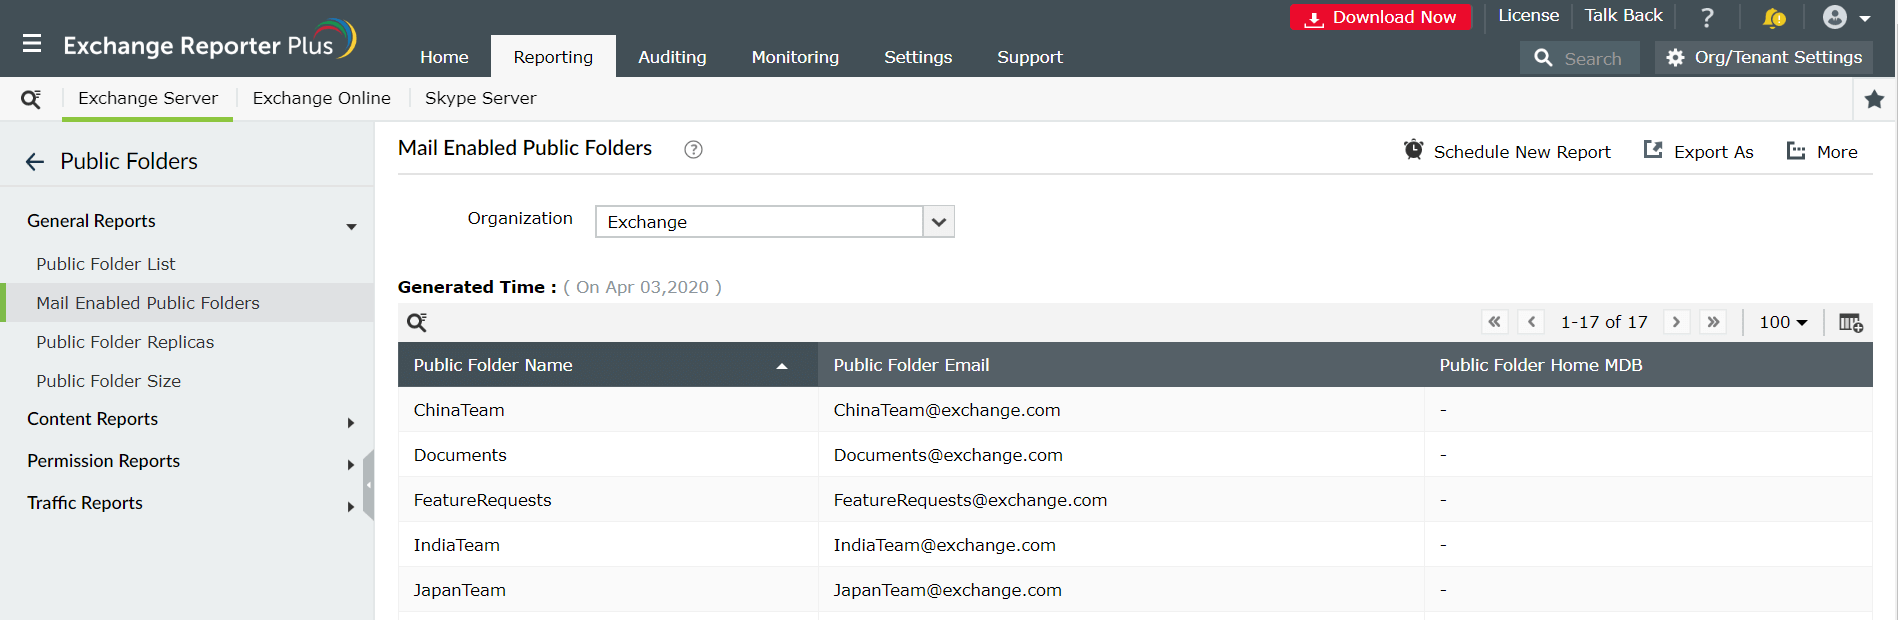The image size is (1898, 620).
Task: Go to the previous page of results
Action: [1531, 322]
